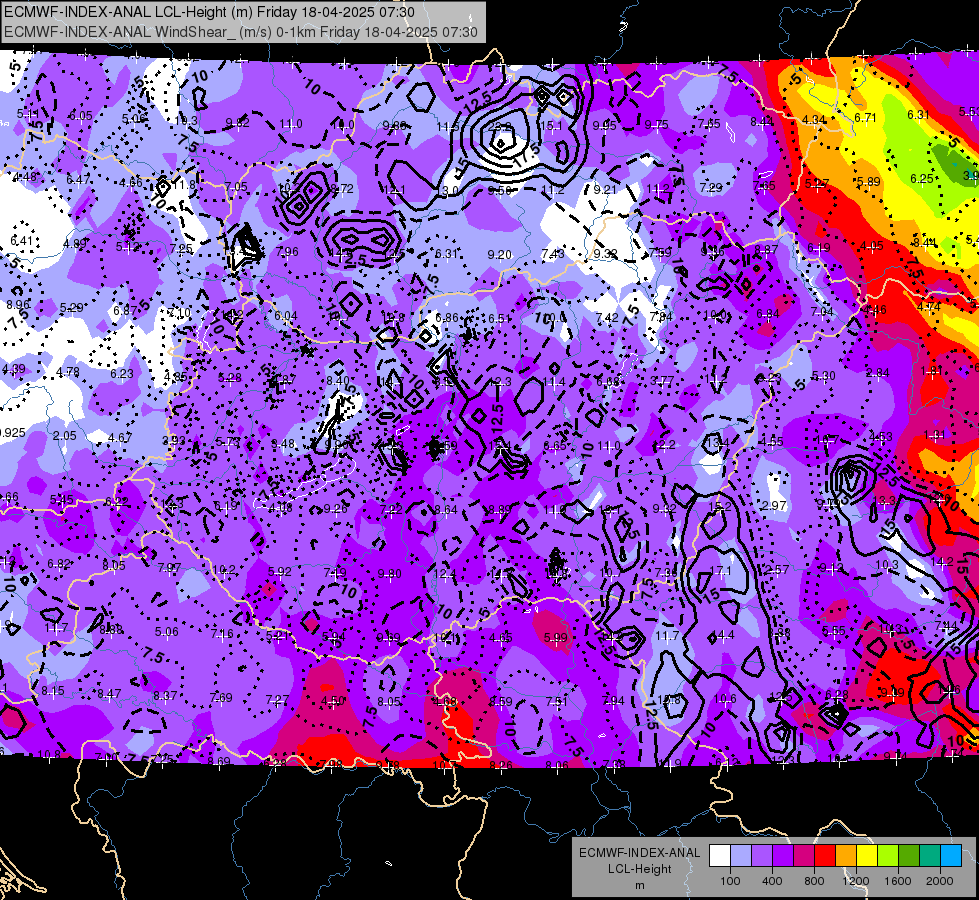Click the 9.80 wind shear value
This screenshot has height=900, width=979.
(390, 573)
